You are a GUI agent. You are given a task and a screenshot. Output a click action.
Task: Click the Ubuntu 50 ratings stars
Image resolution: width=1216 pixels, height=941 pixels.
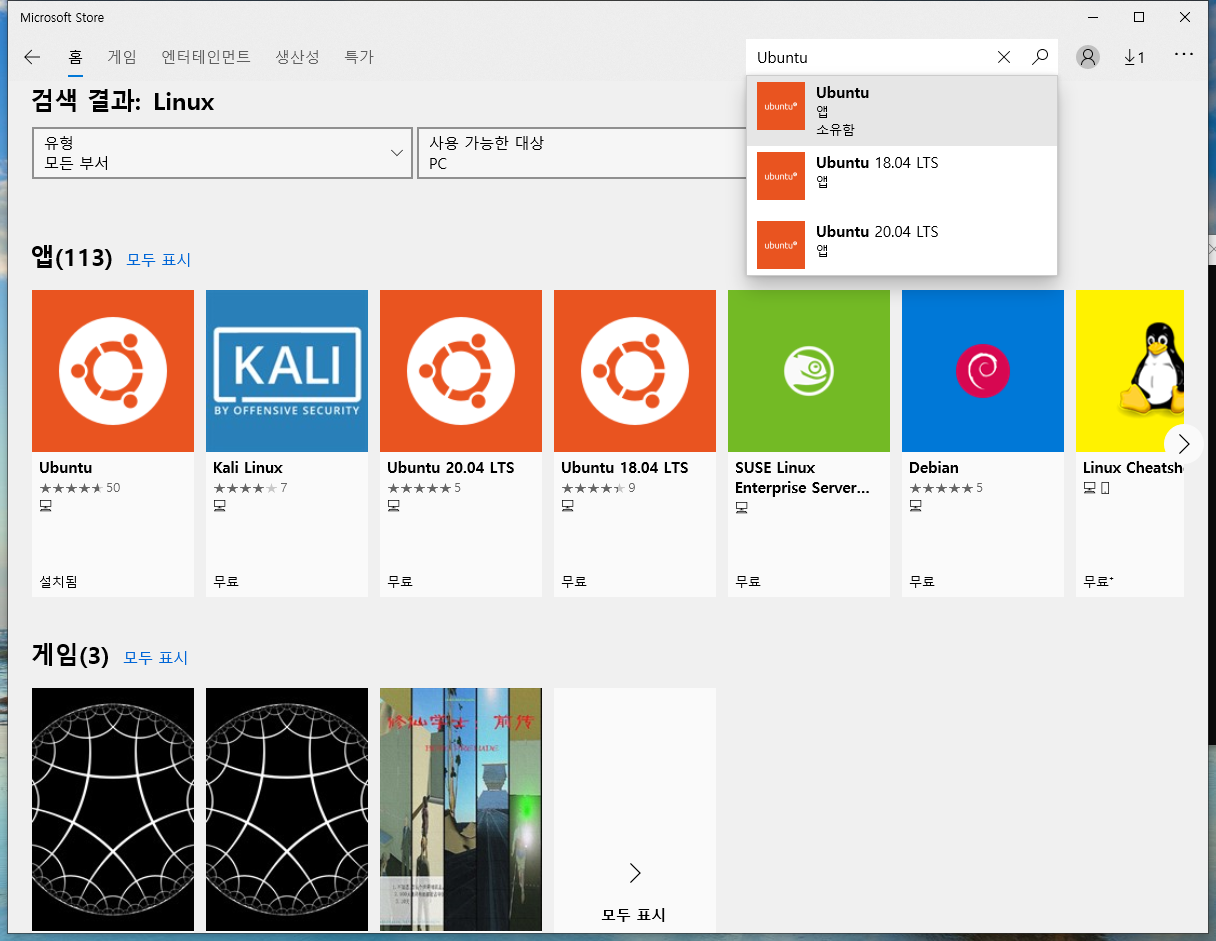click(x=80, y=488)
